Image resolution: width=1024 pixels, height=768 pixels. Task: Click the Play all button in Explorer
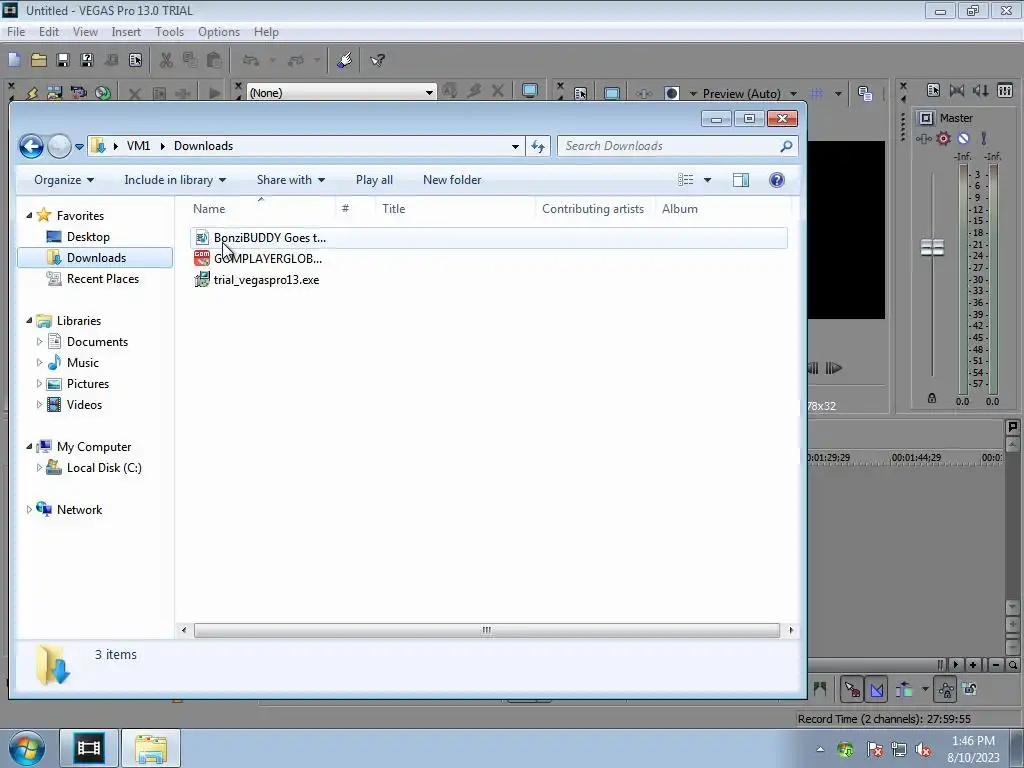pyautogui.click(x=374, y=180)
